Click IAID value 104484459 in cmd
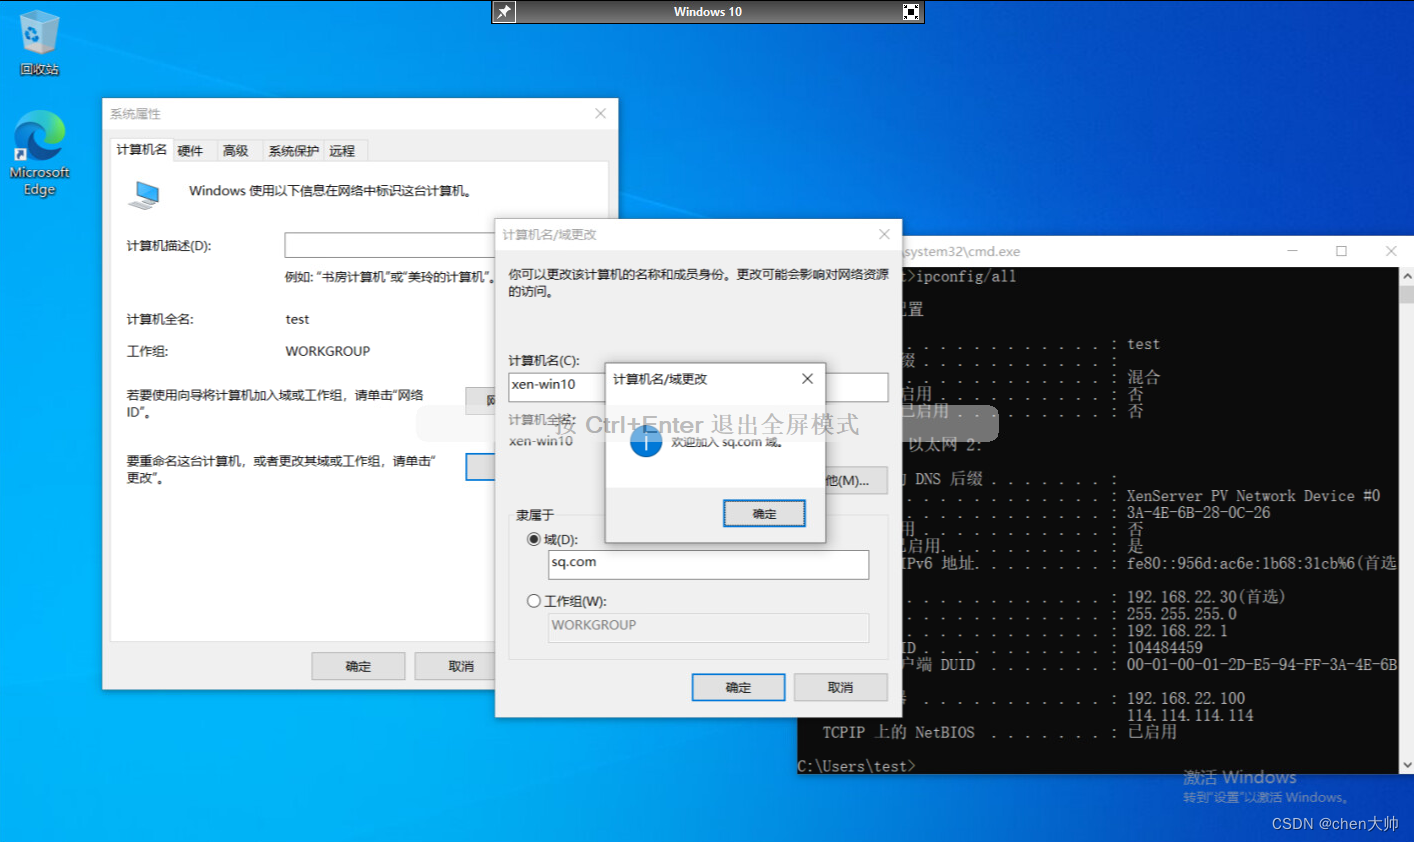 click(1165, 648)
